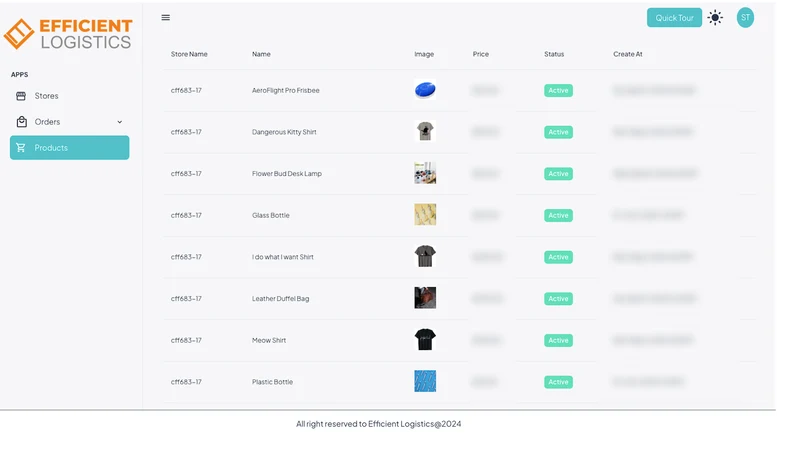Screen dimensions: 800x450
Task: Click the Products shopping cart icon
Action: [x=21, y=147]
